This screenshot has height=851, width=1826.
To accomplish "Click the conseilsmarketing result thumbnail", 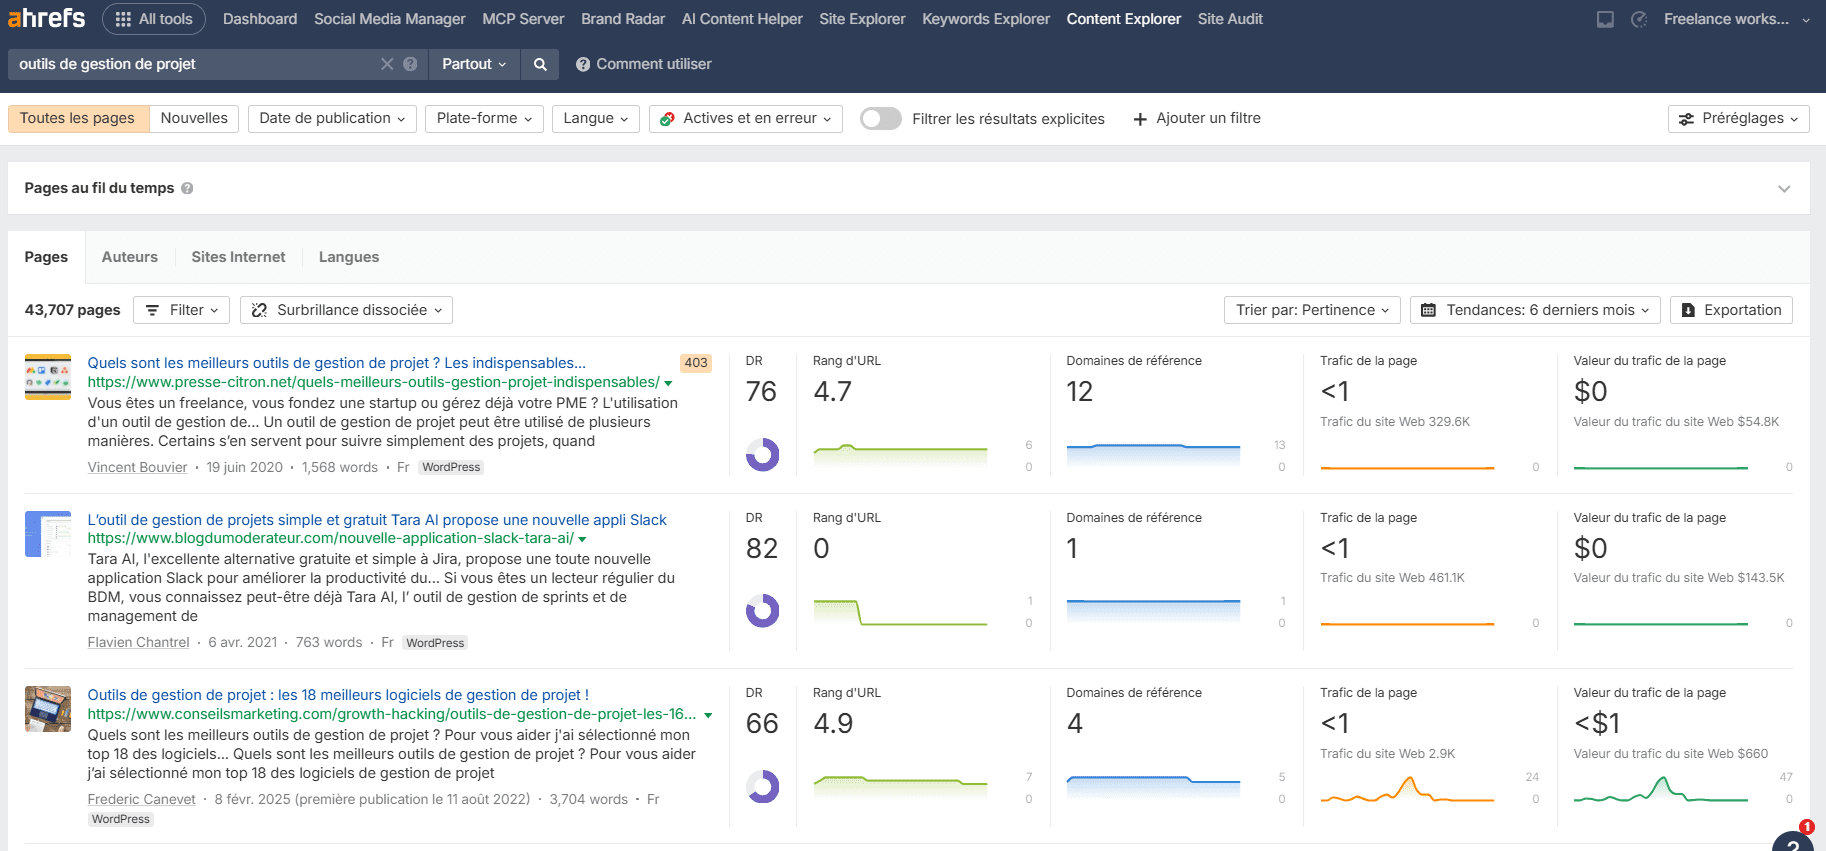I will (48, 709).
